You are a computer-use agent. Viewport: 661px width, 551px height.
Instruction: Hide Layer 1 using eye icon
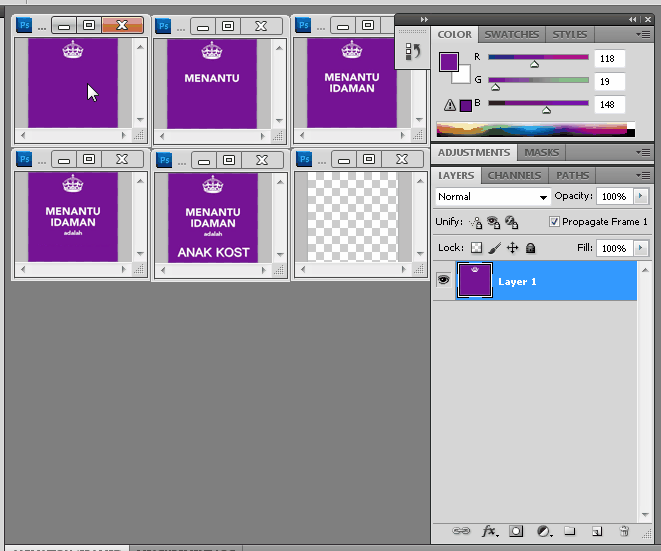443,280
